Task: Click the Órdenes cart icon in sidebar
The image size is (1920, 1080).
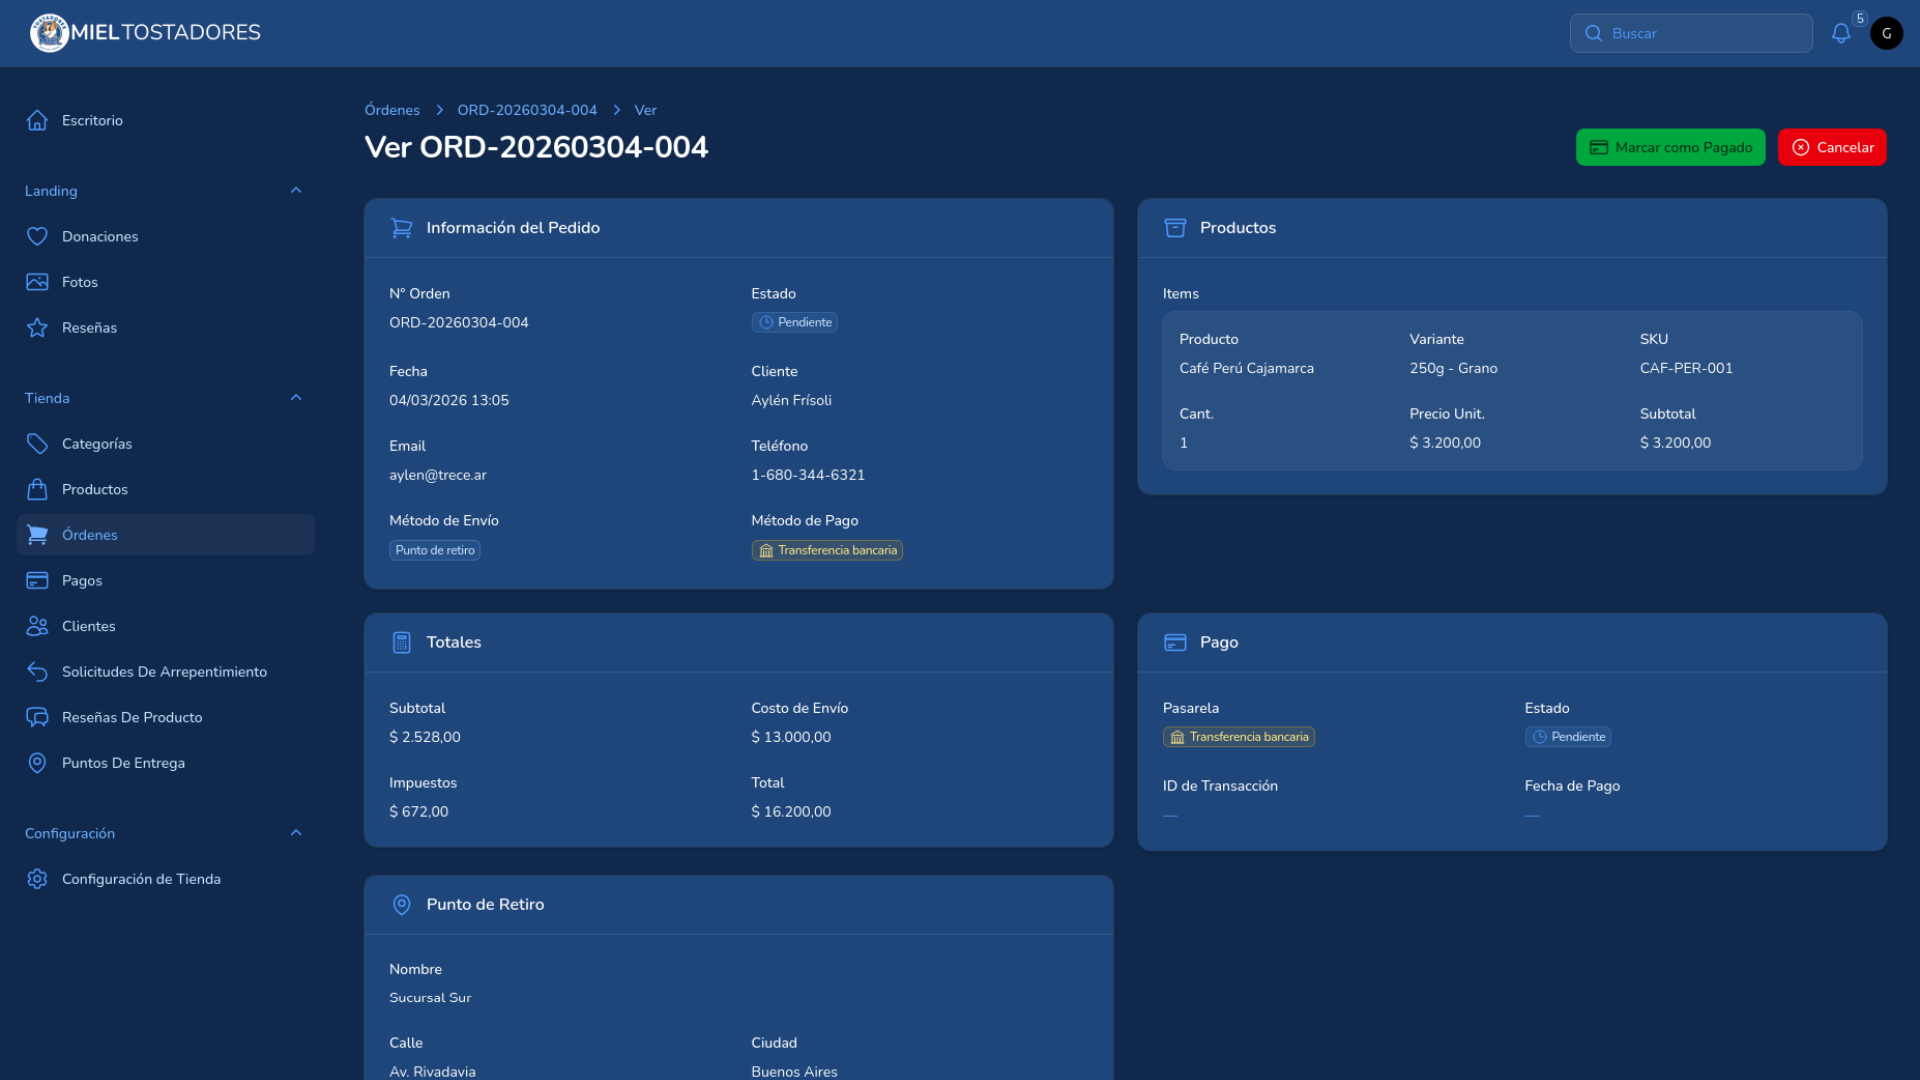Action: [37, 535]
